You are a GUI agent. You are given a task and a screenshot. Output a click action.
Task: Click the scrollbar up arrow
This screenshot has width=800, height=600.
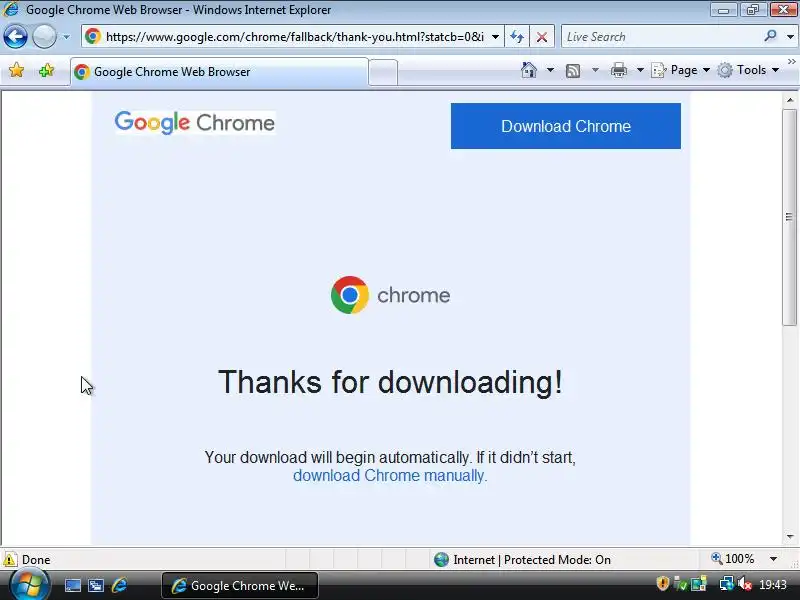coord(790,100)
